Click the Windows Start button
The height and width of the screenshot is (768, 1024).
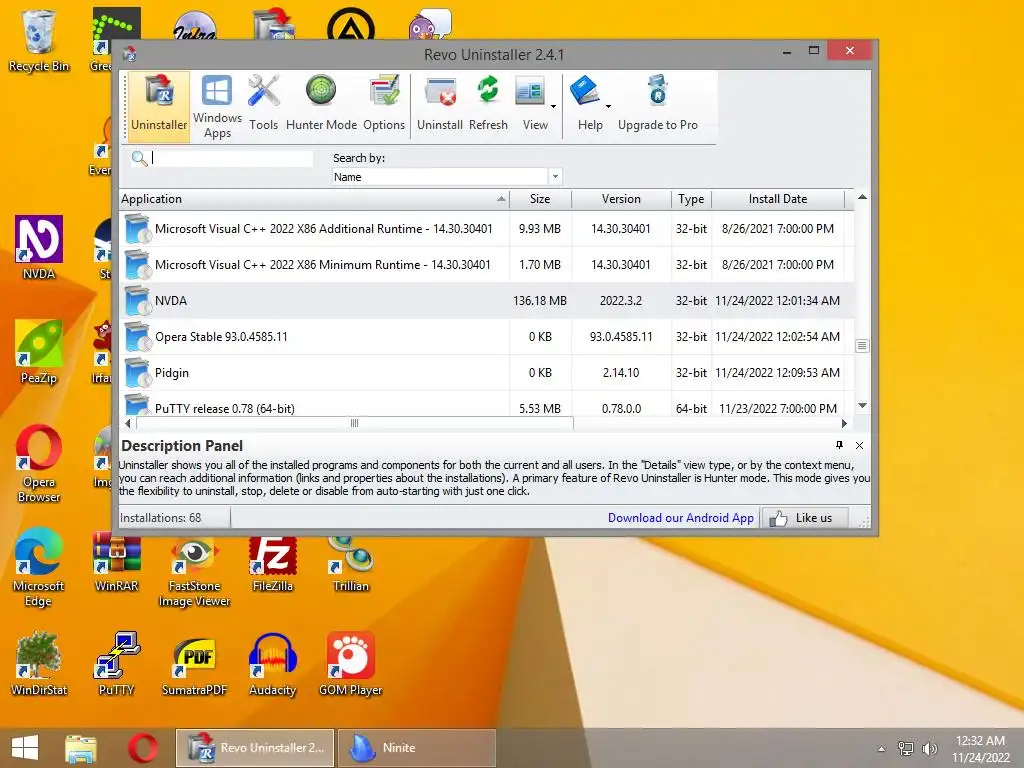(x=25, y=748)
